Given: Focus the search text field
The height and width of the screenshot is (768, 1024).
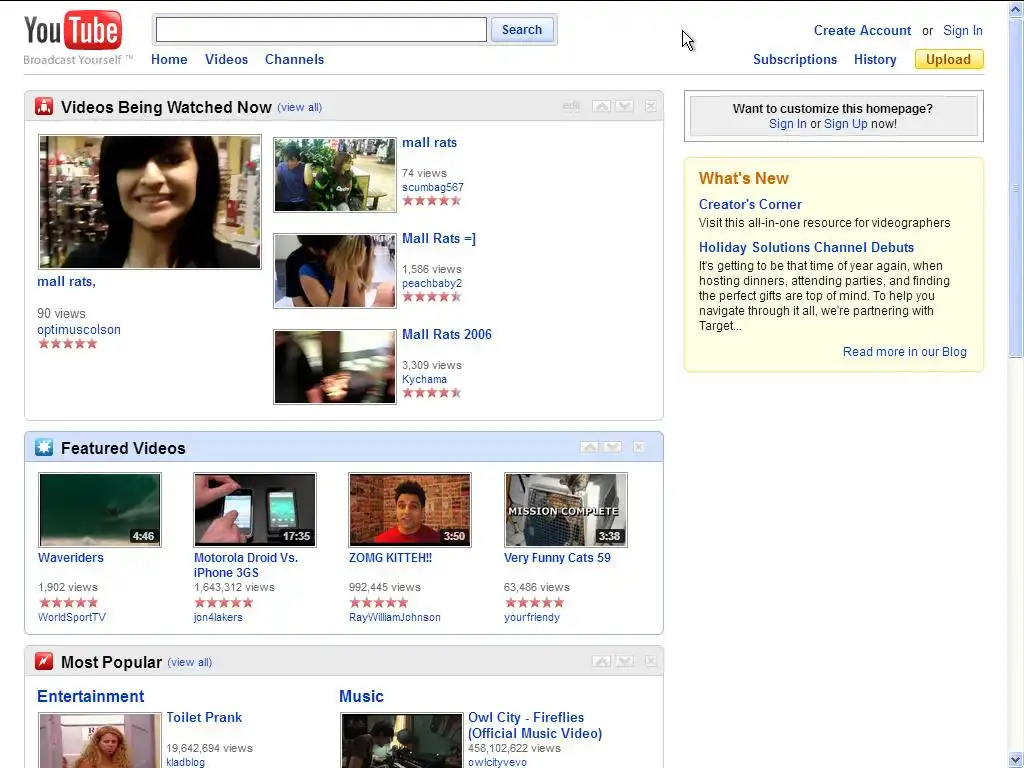Looking at the screenshot, I should (321, 29).
